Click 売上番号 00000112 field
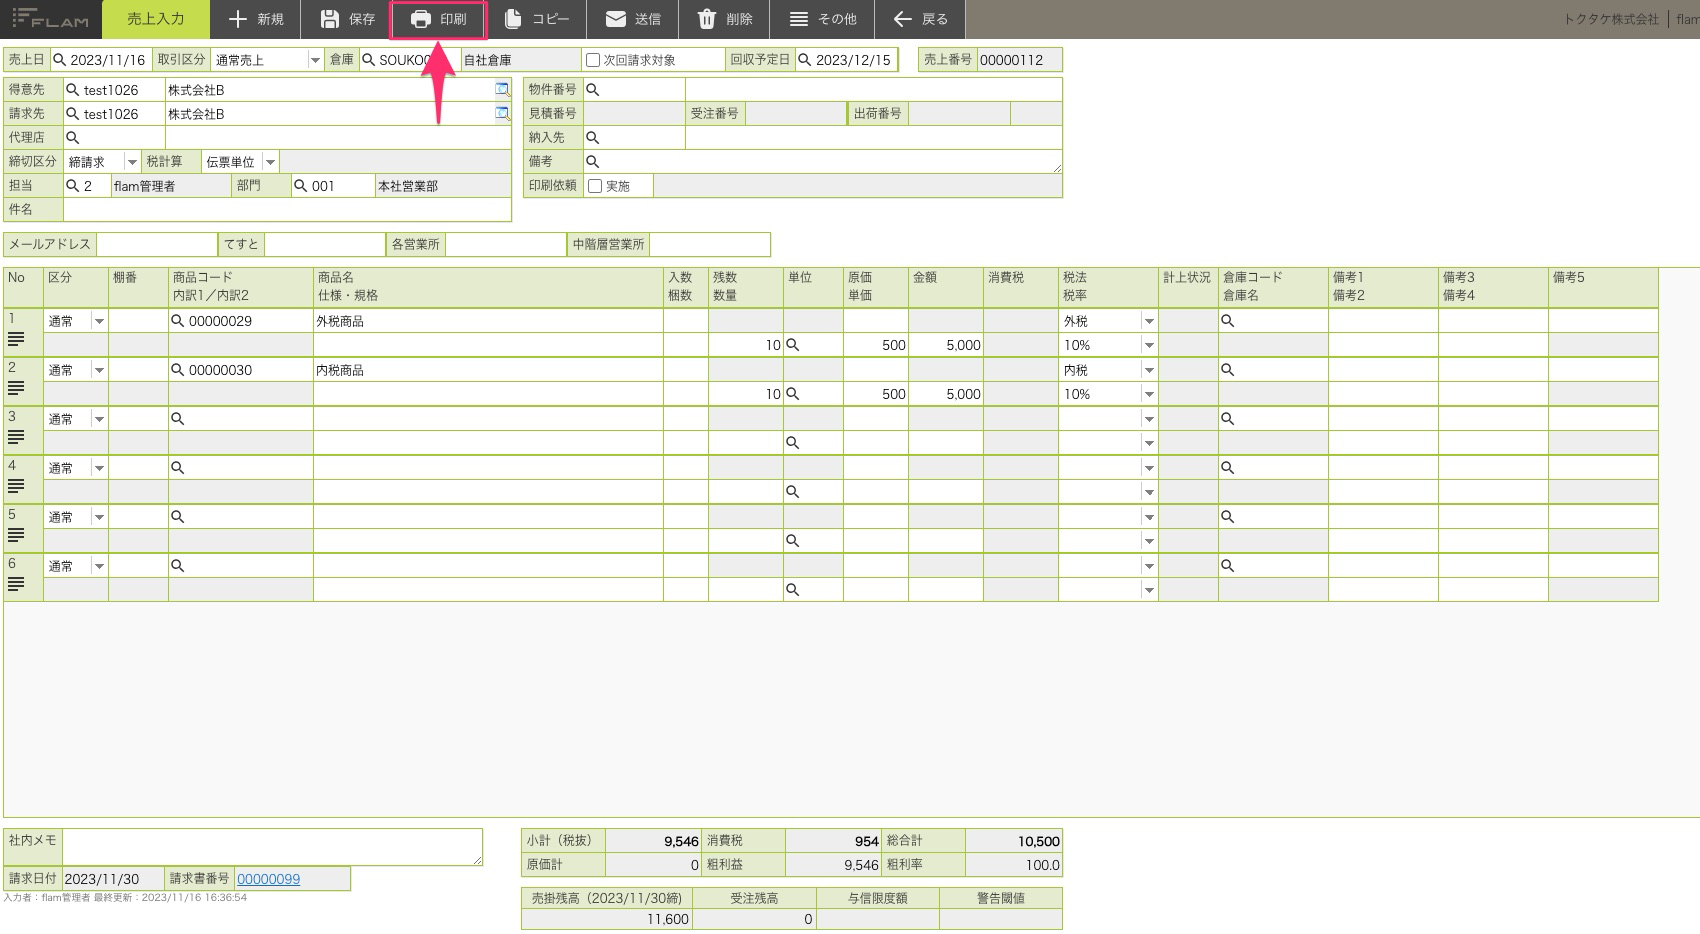 pyautogui.click(x=1019, y=60)
